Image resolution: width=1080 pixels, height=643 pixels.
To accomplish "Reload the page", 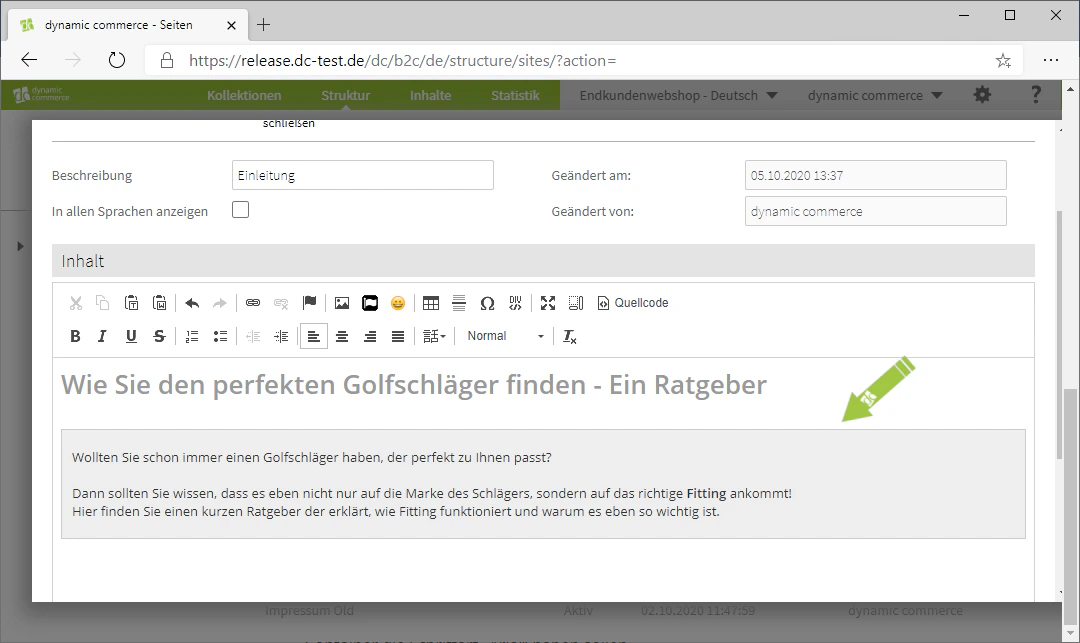I will click(x=117, y=60).
